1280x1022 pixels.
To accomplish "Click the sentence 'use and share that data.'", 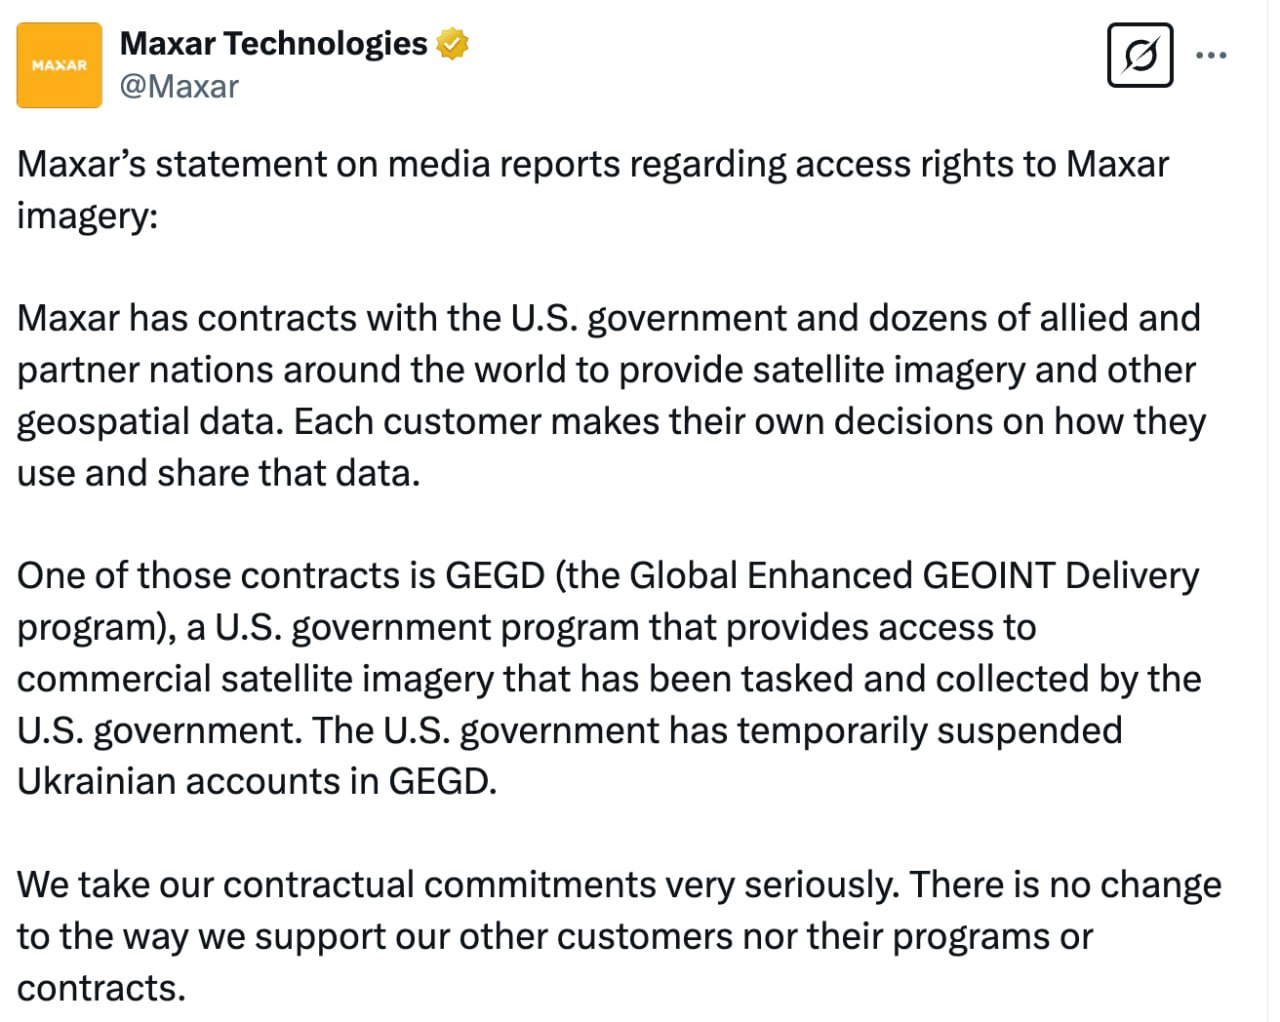I will tap(219, 473).
